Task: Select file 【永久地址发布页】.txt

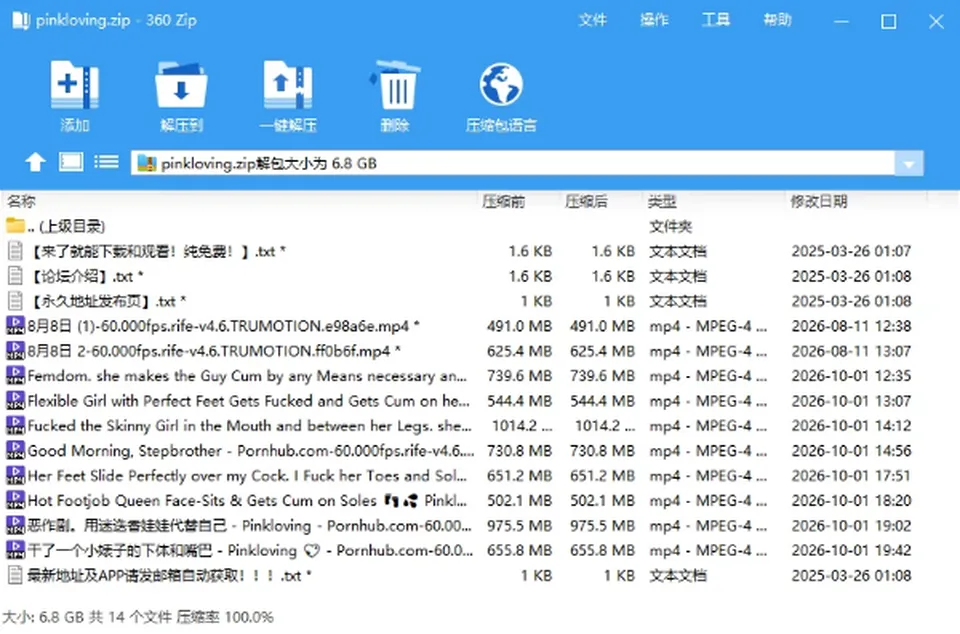Action: [x=480, y=301]
